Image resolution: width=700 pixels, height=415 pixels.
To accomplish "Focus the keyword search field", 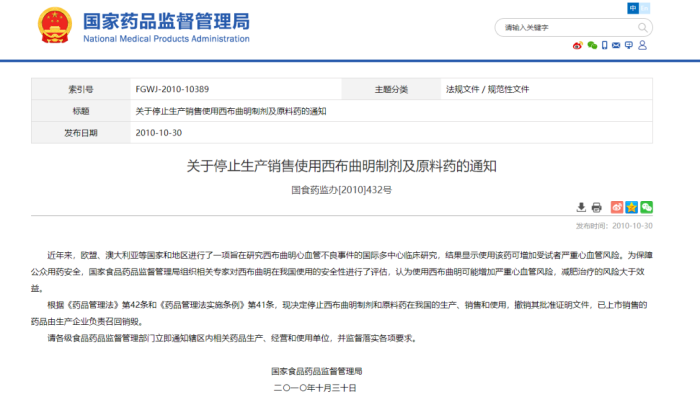I will [567, 28].
